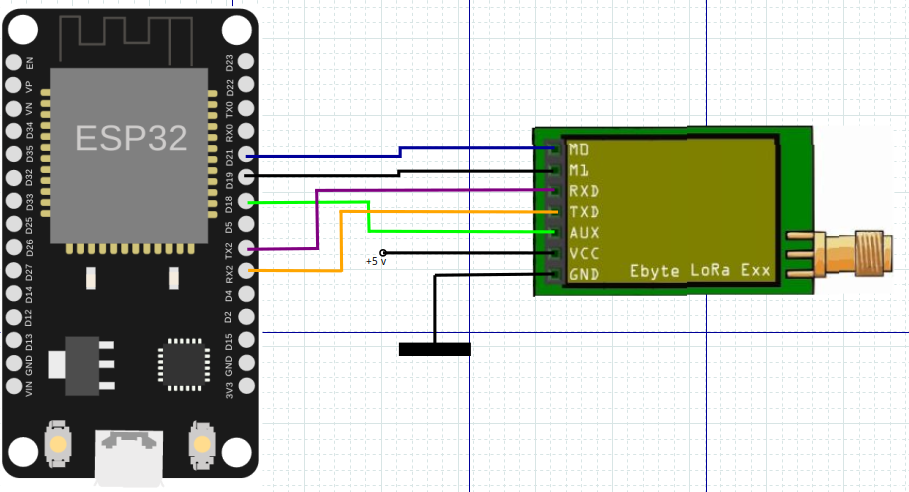
Task: Click the micro USB port on the ESP32
Action: click(x=129, y=458)
